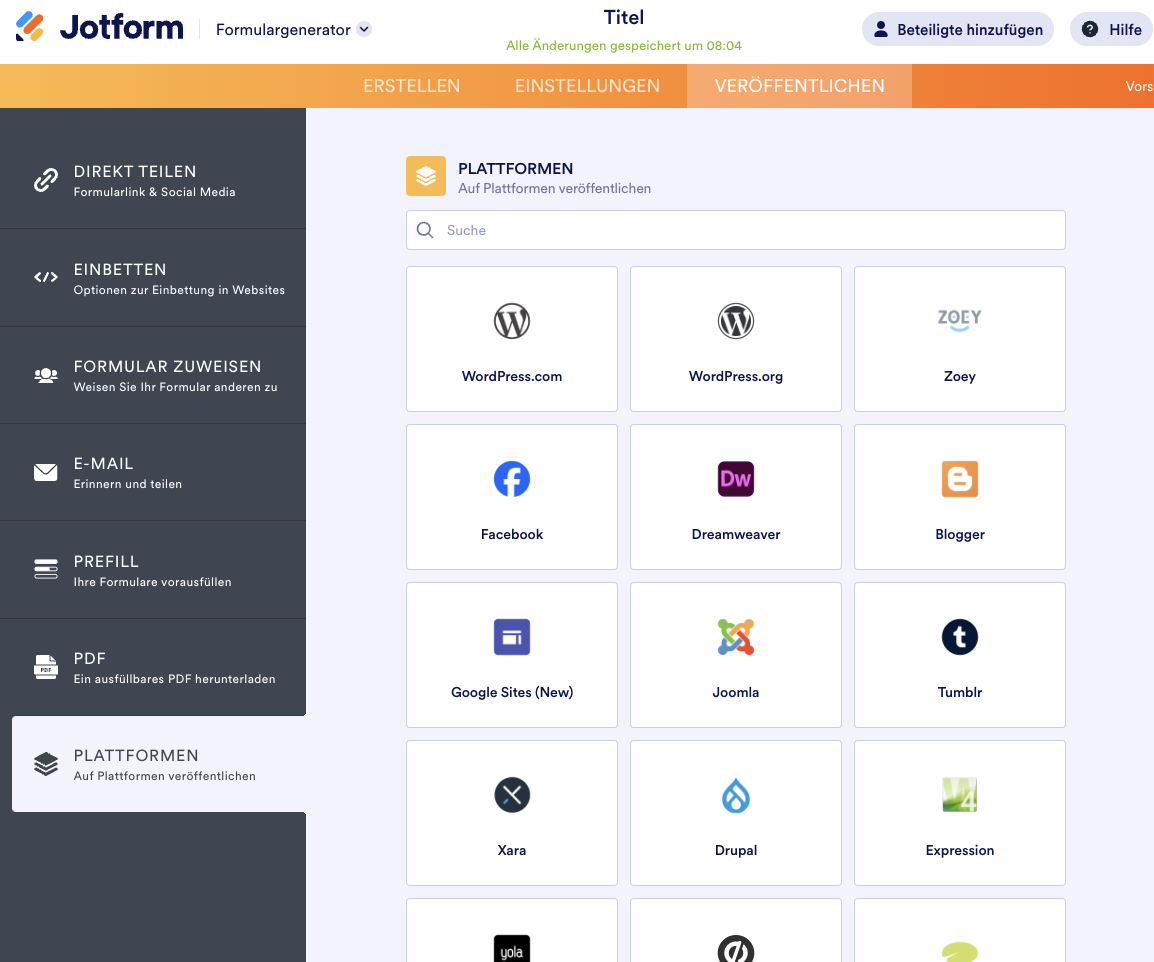Open the Direkt Teilen sidebar section
The image size is (1154, 962).
coord(153,180)
